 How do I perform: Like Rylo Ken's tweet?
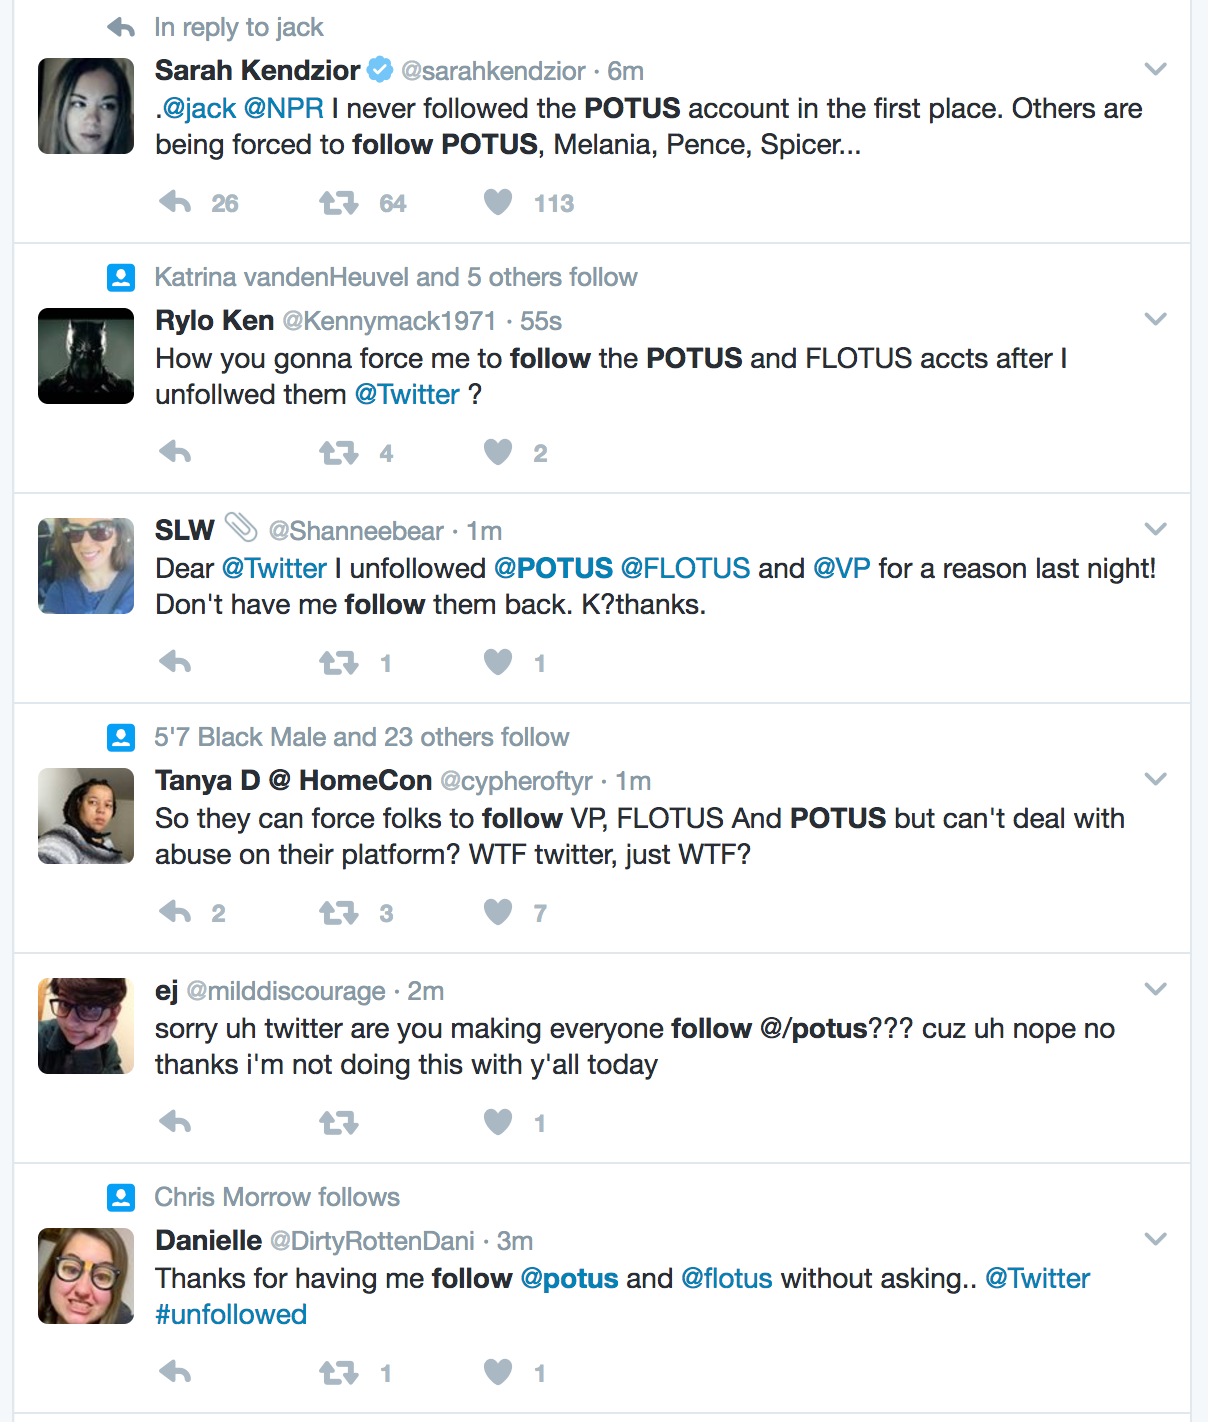(x=498, y=453)
